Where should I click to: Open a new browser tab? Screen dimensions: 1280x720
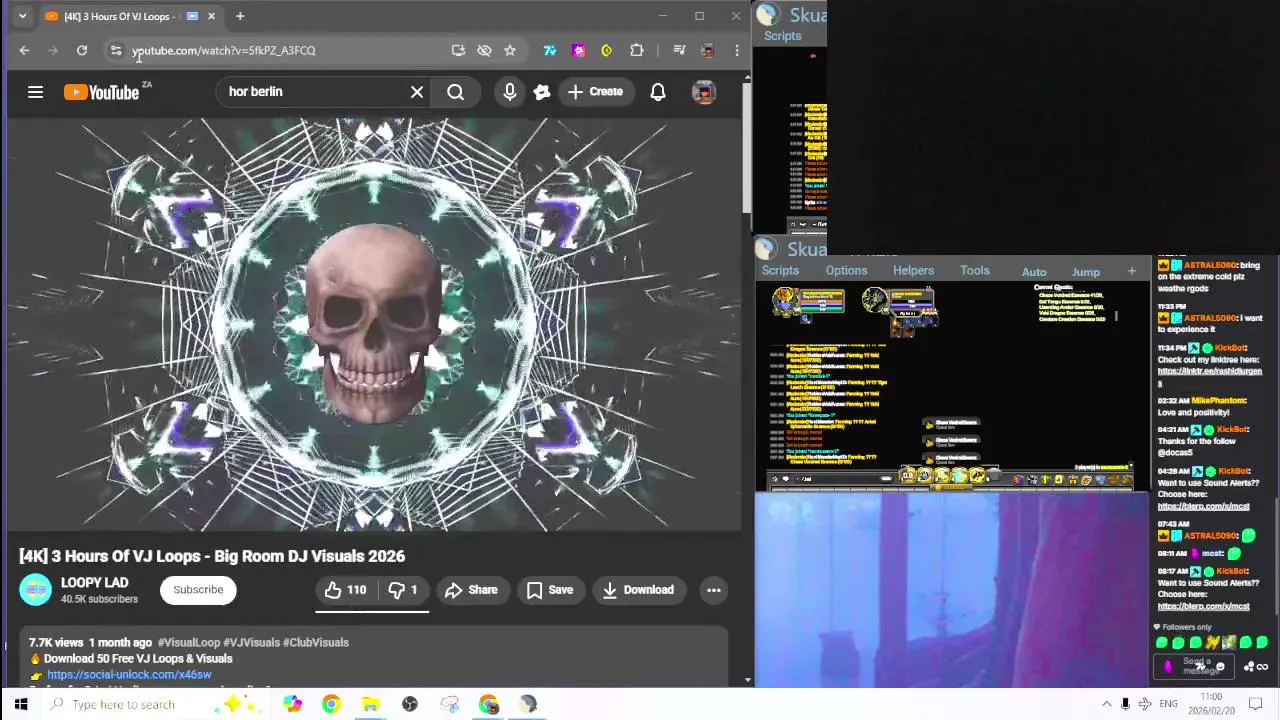(x=240, y=16)
